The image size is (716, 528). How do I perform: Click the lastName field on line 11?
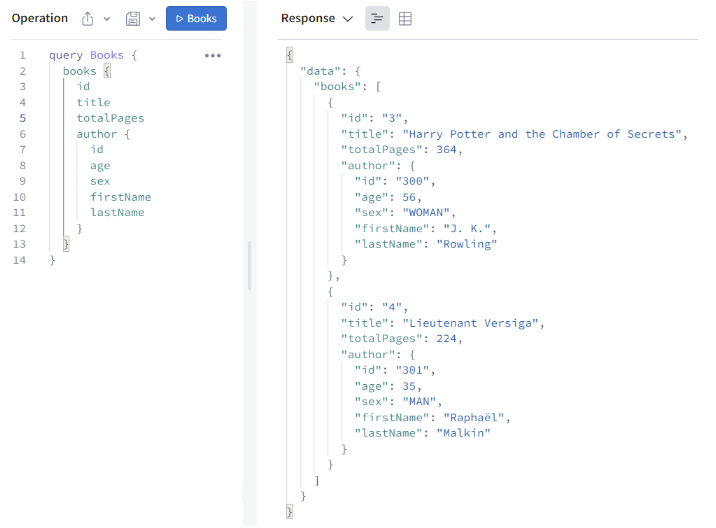coord(117,212)
